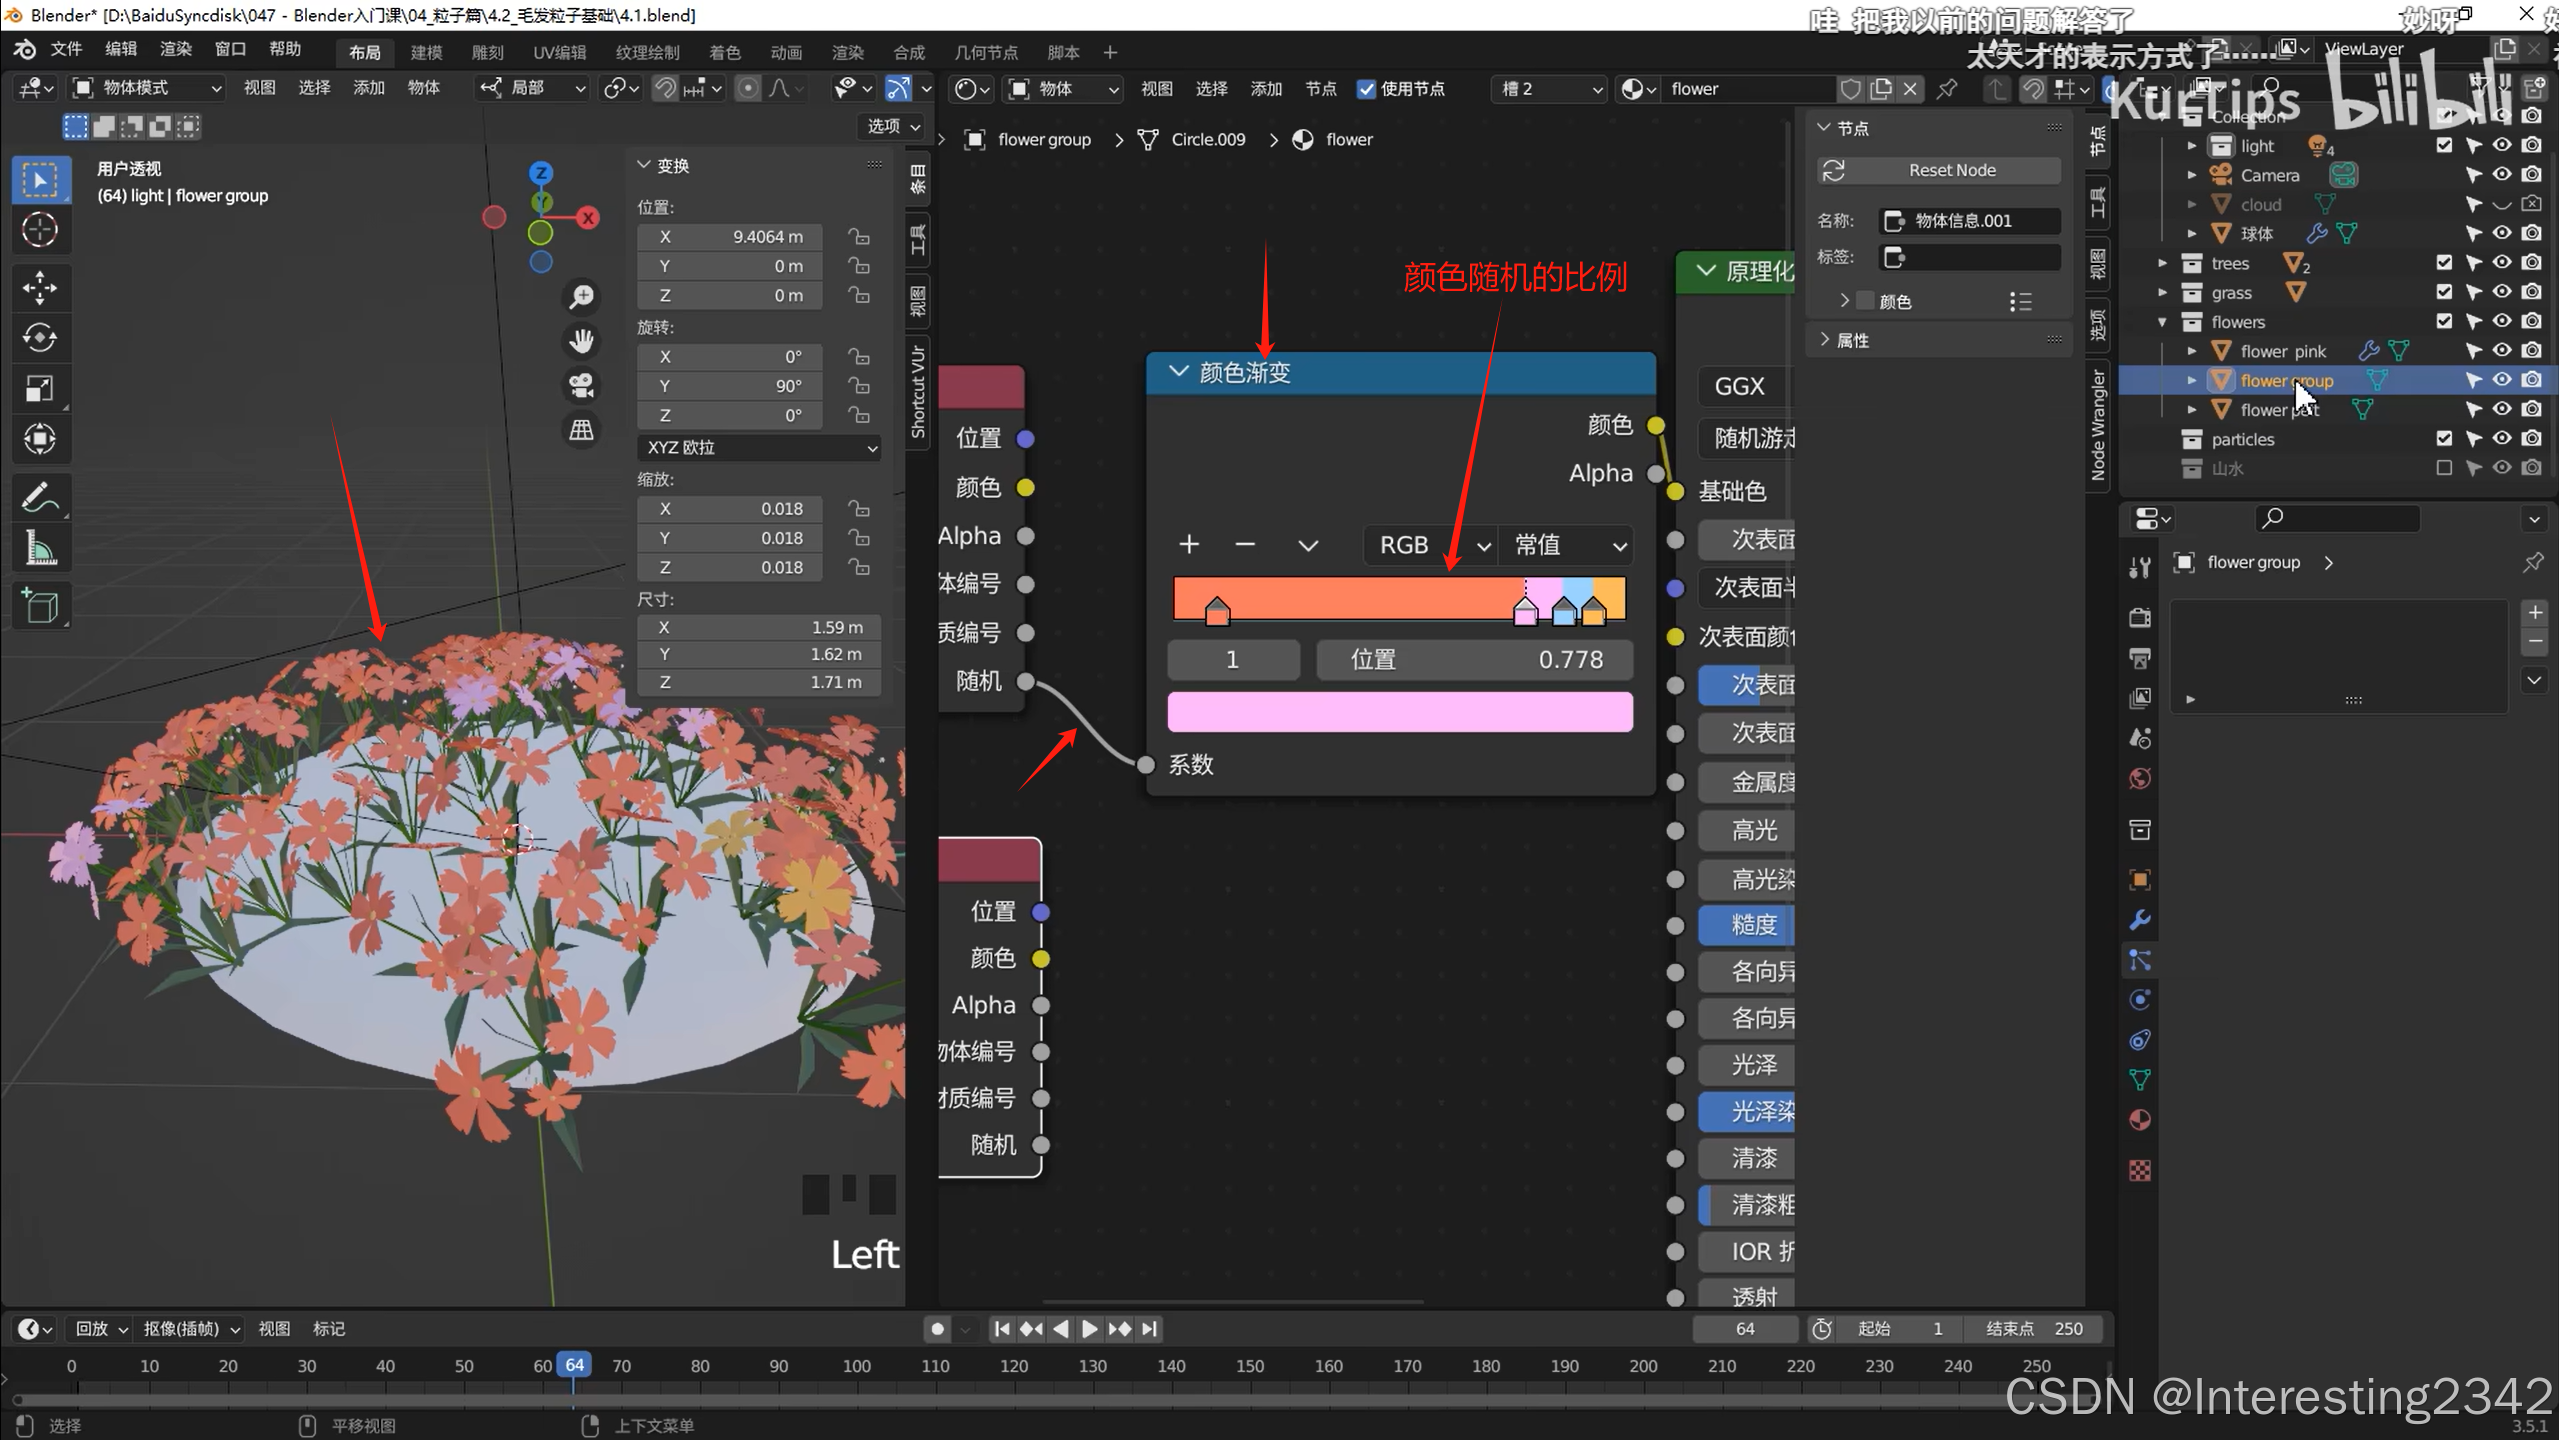This screenshot has height=1440, width=2559.
Task: Enable the 山水 collection checkbox
Action: [2444, 468]
